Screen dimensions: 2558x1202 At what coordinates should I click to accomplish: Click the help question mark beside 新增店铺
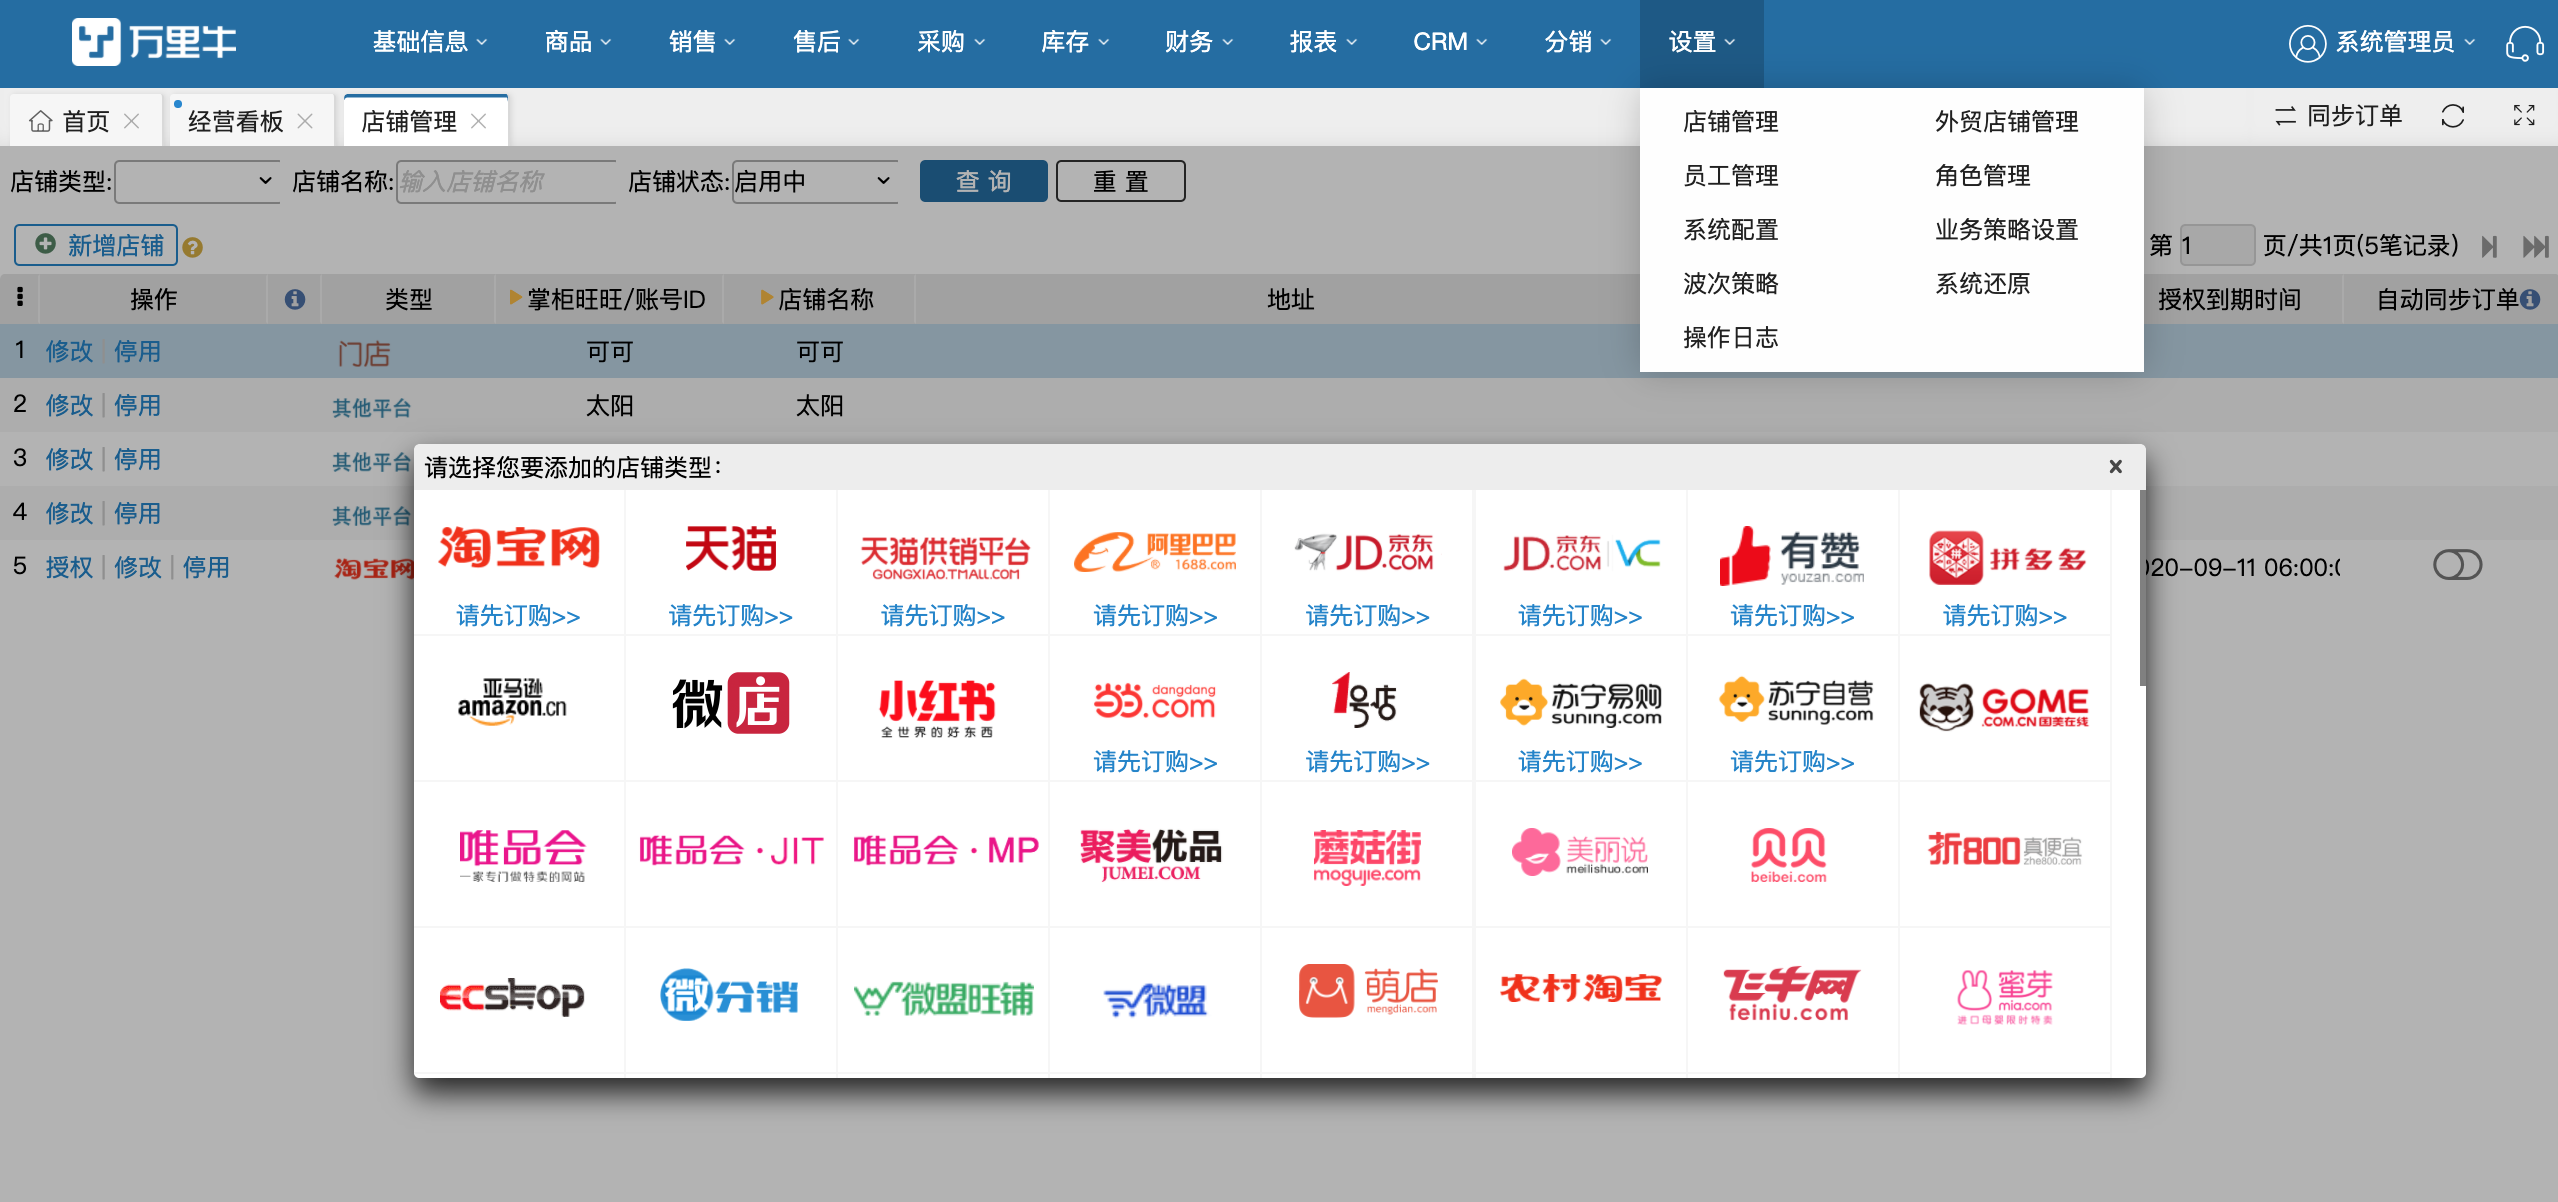coord(193,248)
